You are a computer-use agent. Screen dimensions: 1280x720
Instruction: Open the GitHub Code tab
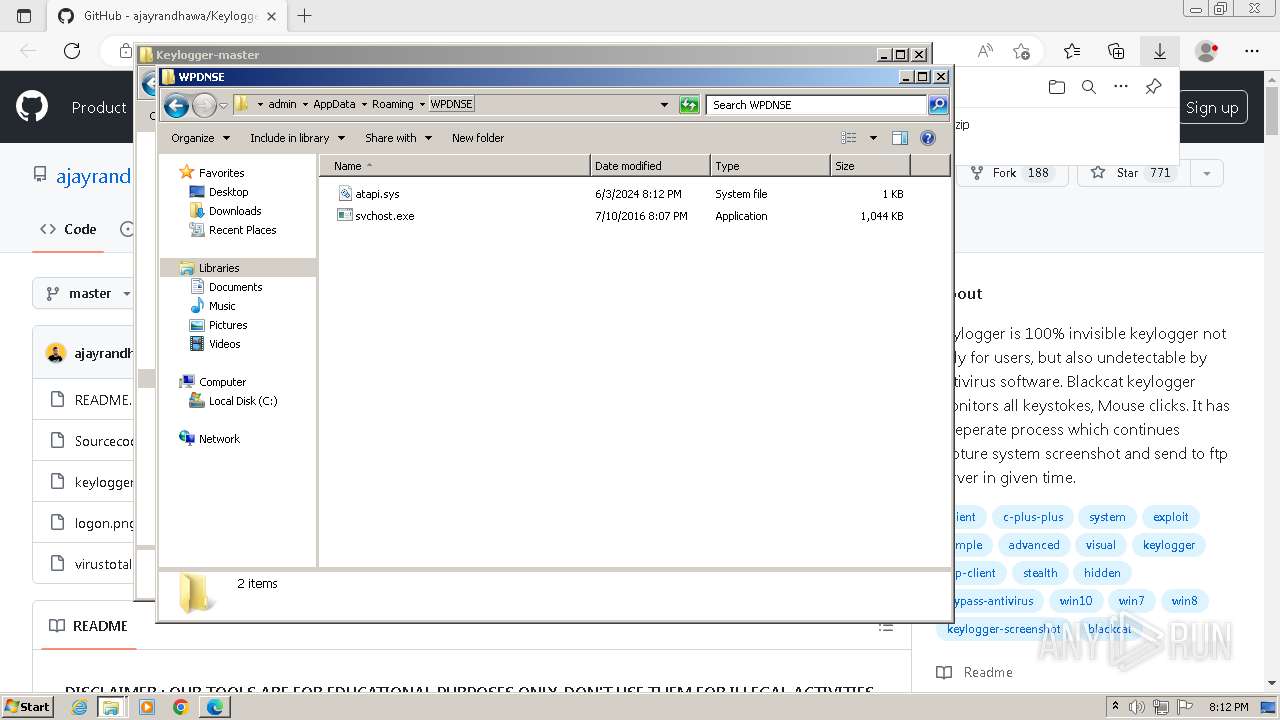tap(68, 229)
